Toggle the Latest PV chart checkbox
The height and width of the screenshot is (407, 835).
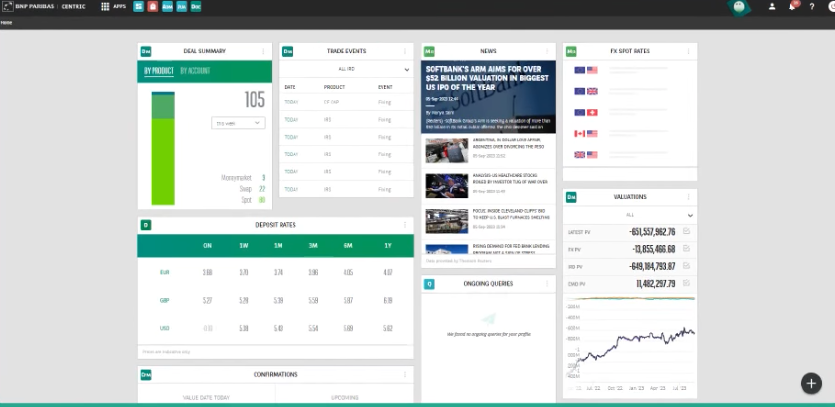point(686,232)
